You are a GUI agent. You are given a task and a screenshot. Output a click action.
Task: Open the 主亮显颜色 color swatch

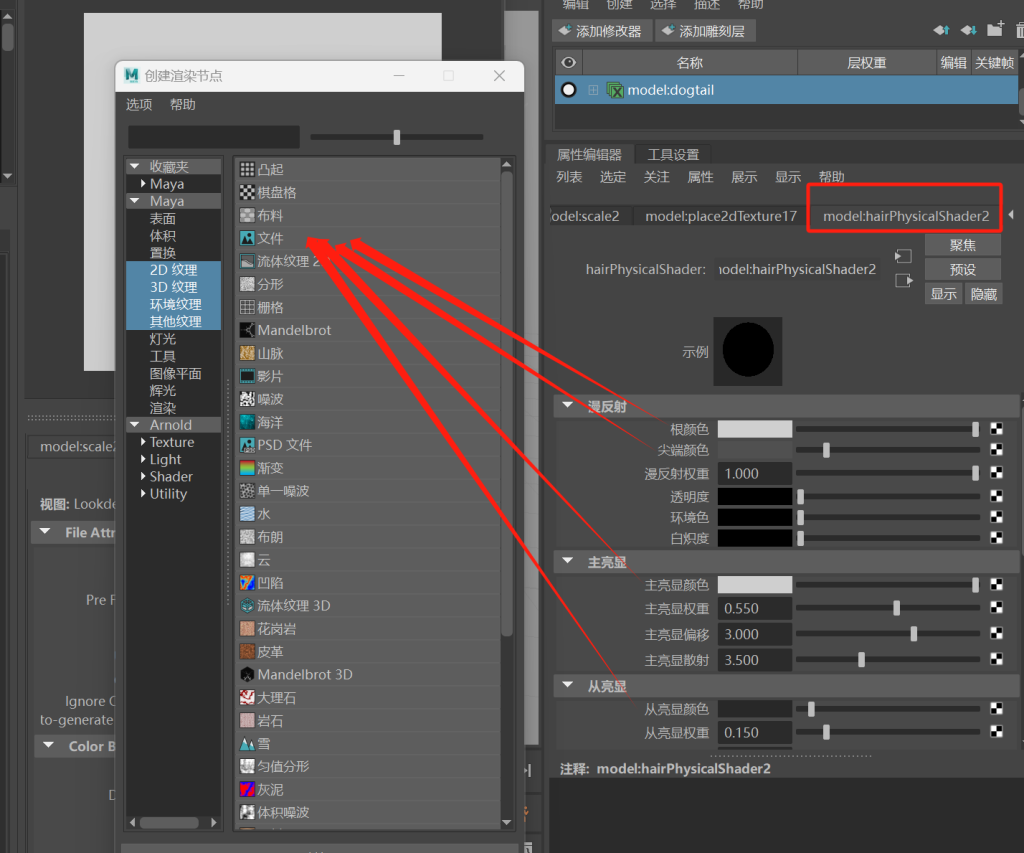click(755, 585)
